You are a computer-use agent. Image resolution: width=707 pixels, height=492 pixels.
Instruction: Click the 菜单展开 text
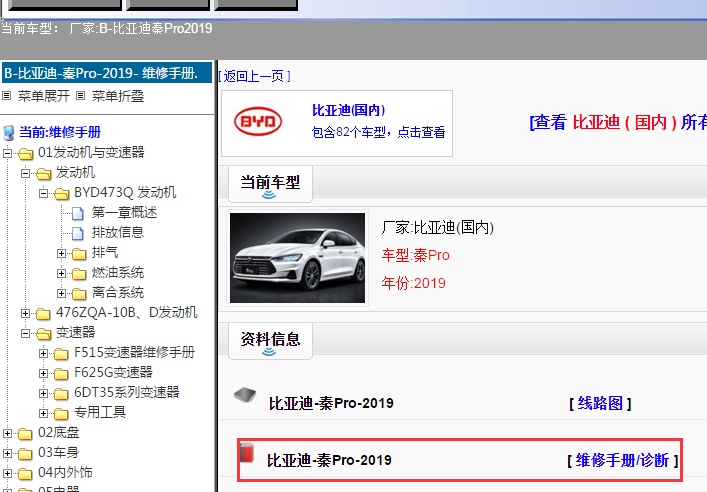44,96
